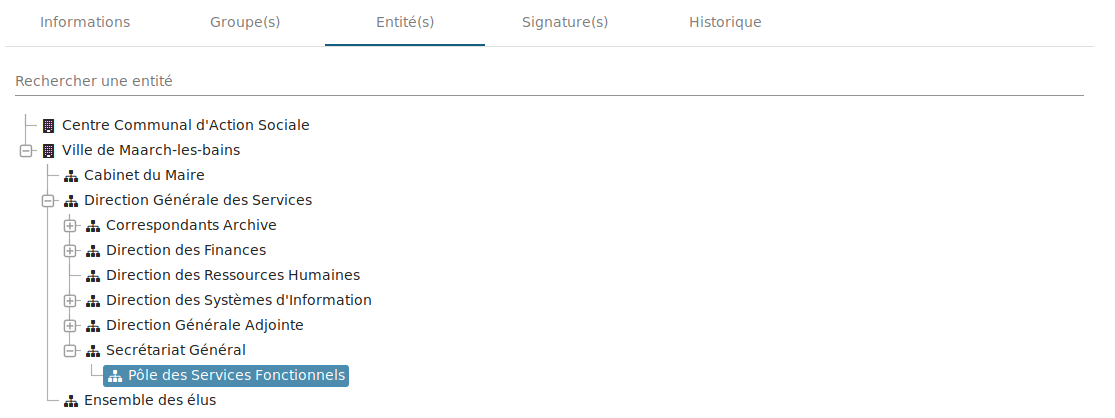Viewport: 1115px width, 418px height.
Task: Collapse the Ville de Maarch-les-bains node
Action: pyautogui.click(x=26, y=151)
